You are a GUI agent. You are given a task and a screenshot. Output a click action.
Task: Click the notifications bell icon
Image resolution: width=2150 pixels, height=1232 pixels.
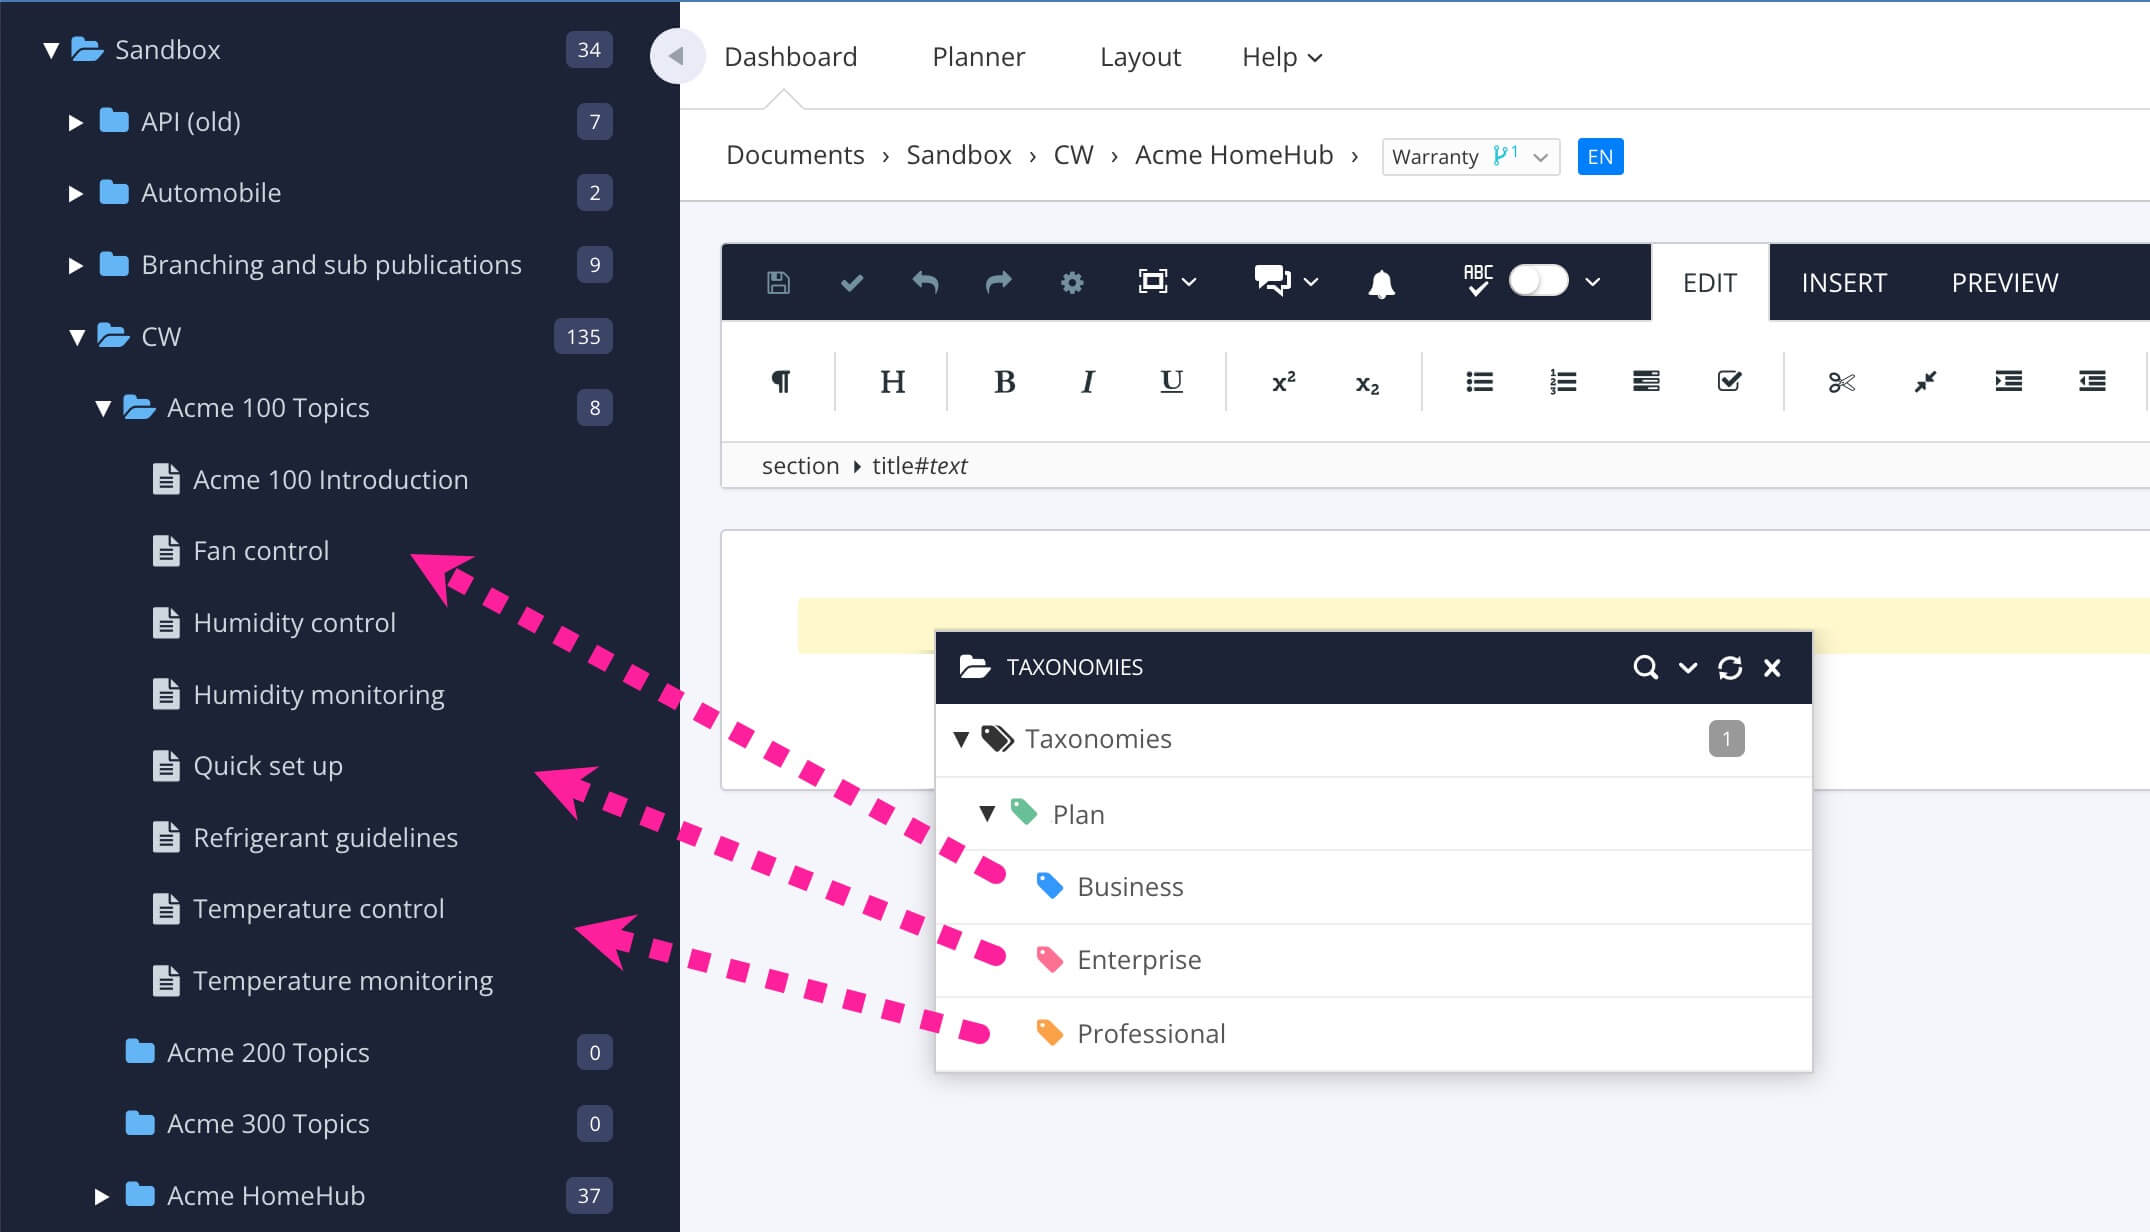pyautogui.click(x=1381, y=284)
